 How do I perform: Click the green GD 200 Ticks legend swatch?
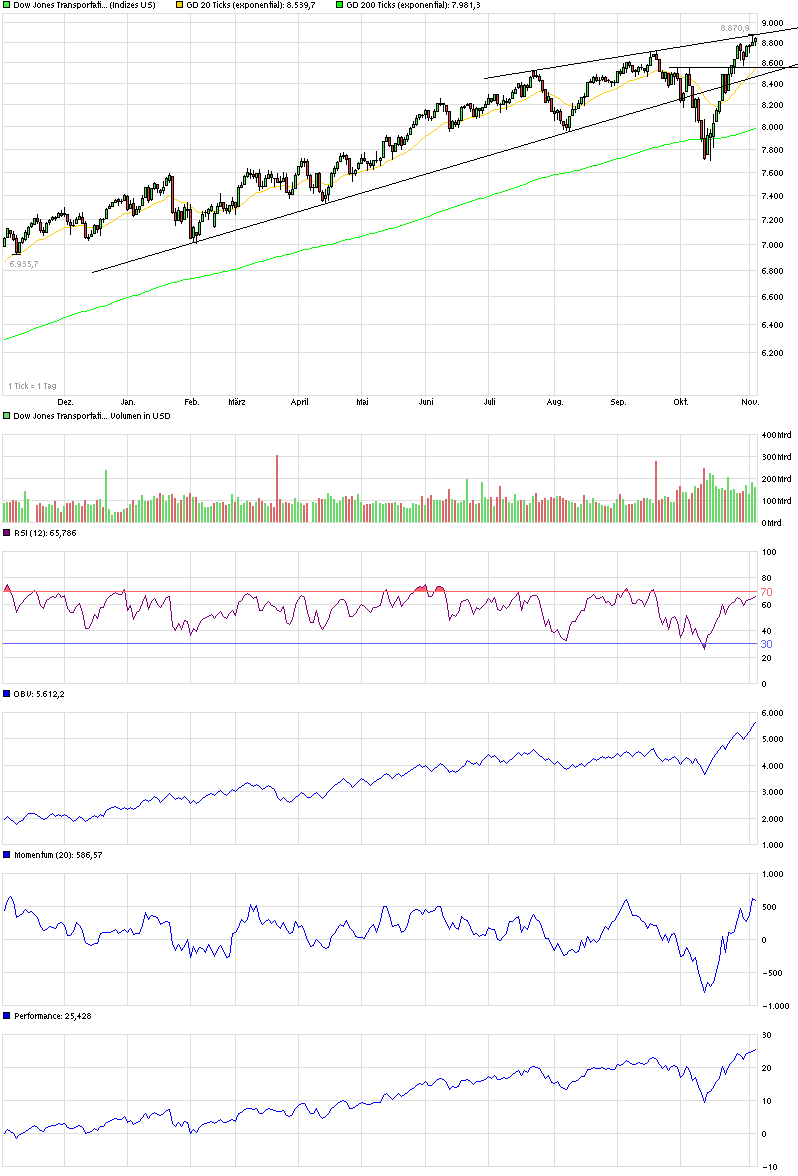[x=340, y=5]
